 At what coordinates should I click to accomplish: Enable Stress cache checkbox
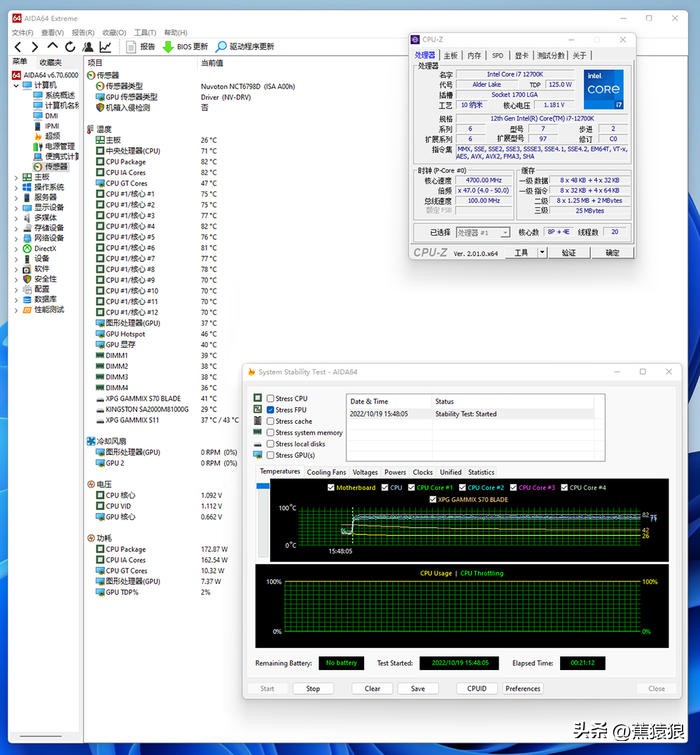point(271,421)
